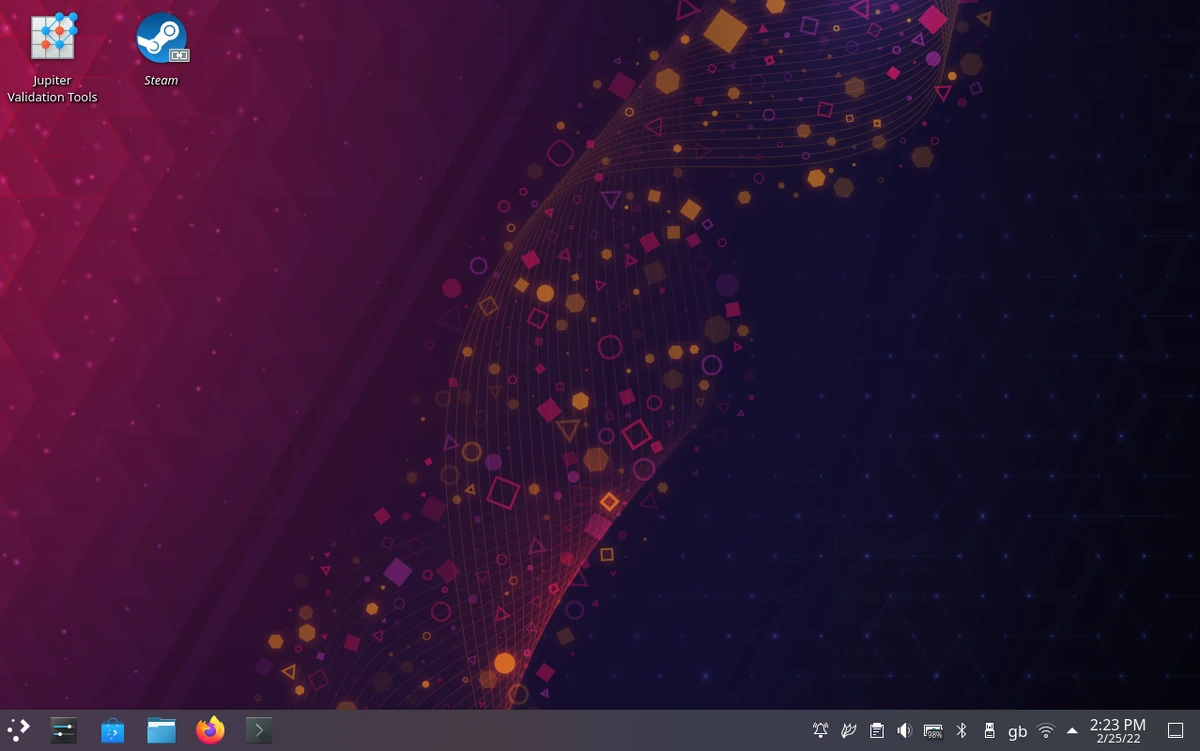
Task: Open the notifications bell in the tray
Action: point(820,730)
